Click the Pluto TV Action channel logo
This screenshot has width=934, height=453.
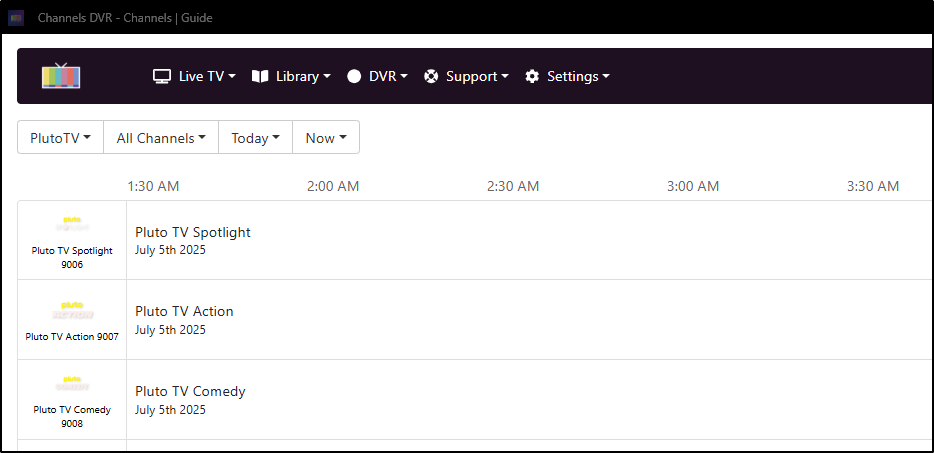[72, 310]
